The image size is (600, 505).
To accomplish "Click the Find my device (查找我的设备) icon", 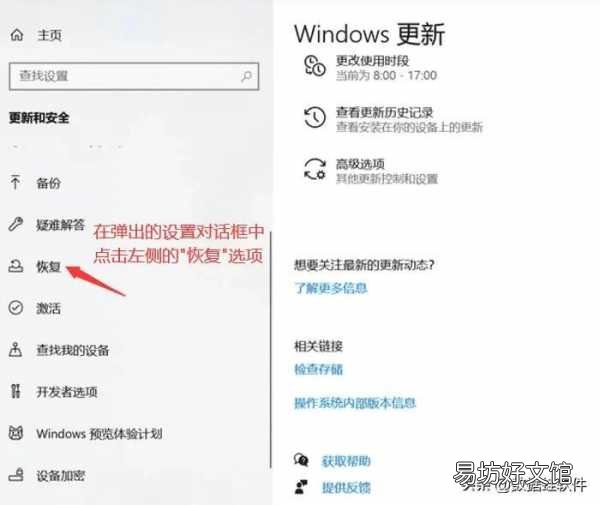I will [x=15, y=350].
